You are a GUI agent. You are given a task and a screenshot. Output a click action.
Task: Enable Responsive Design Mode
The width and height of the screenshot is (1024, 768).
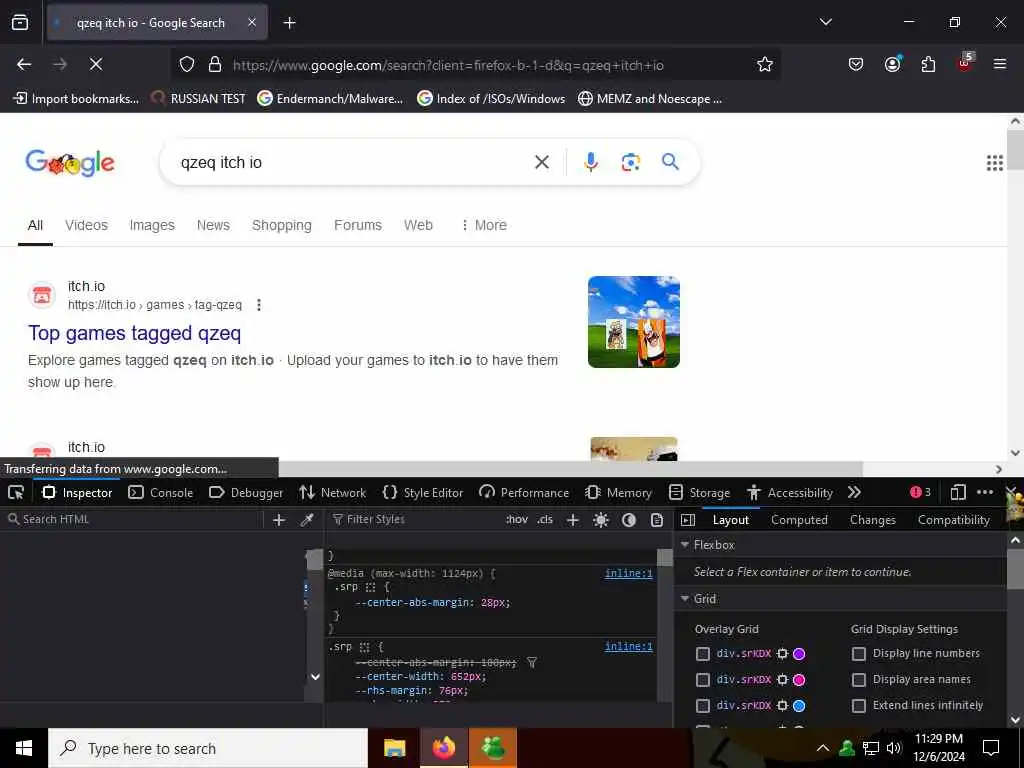[958, 492]
